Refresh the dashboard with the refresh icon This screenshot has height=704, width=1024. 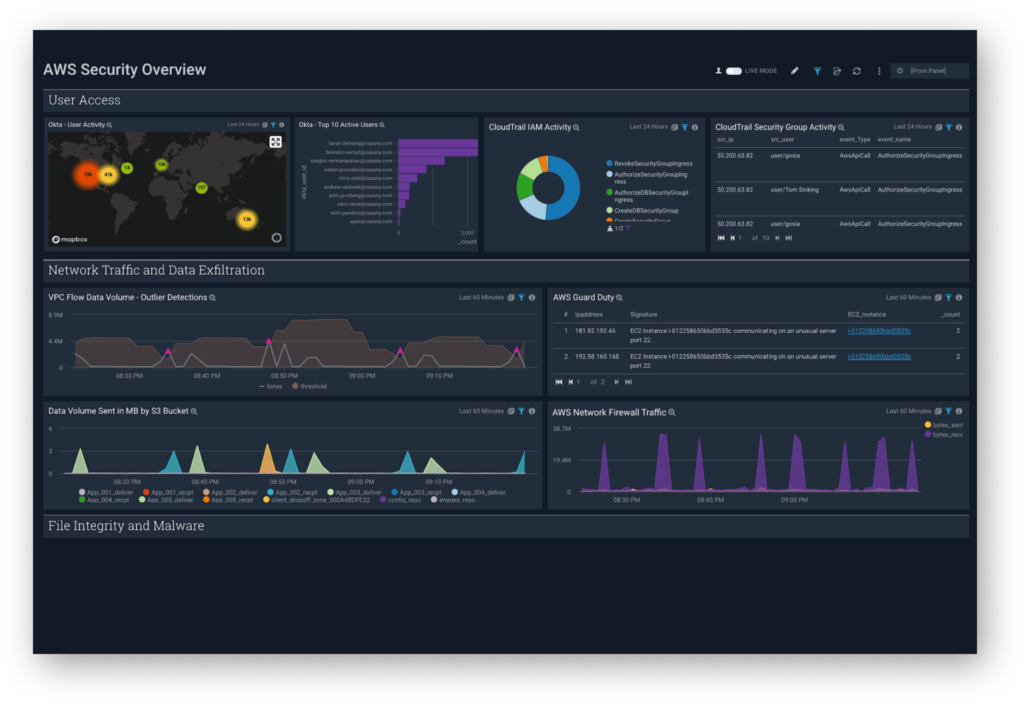click(x=857, y=71)
